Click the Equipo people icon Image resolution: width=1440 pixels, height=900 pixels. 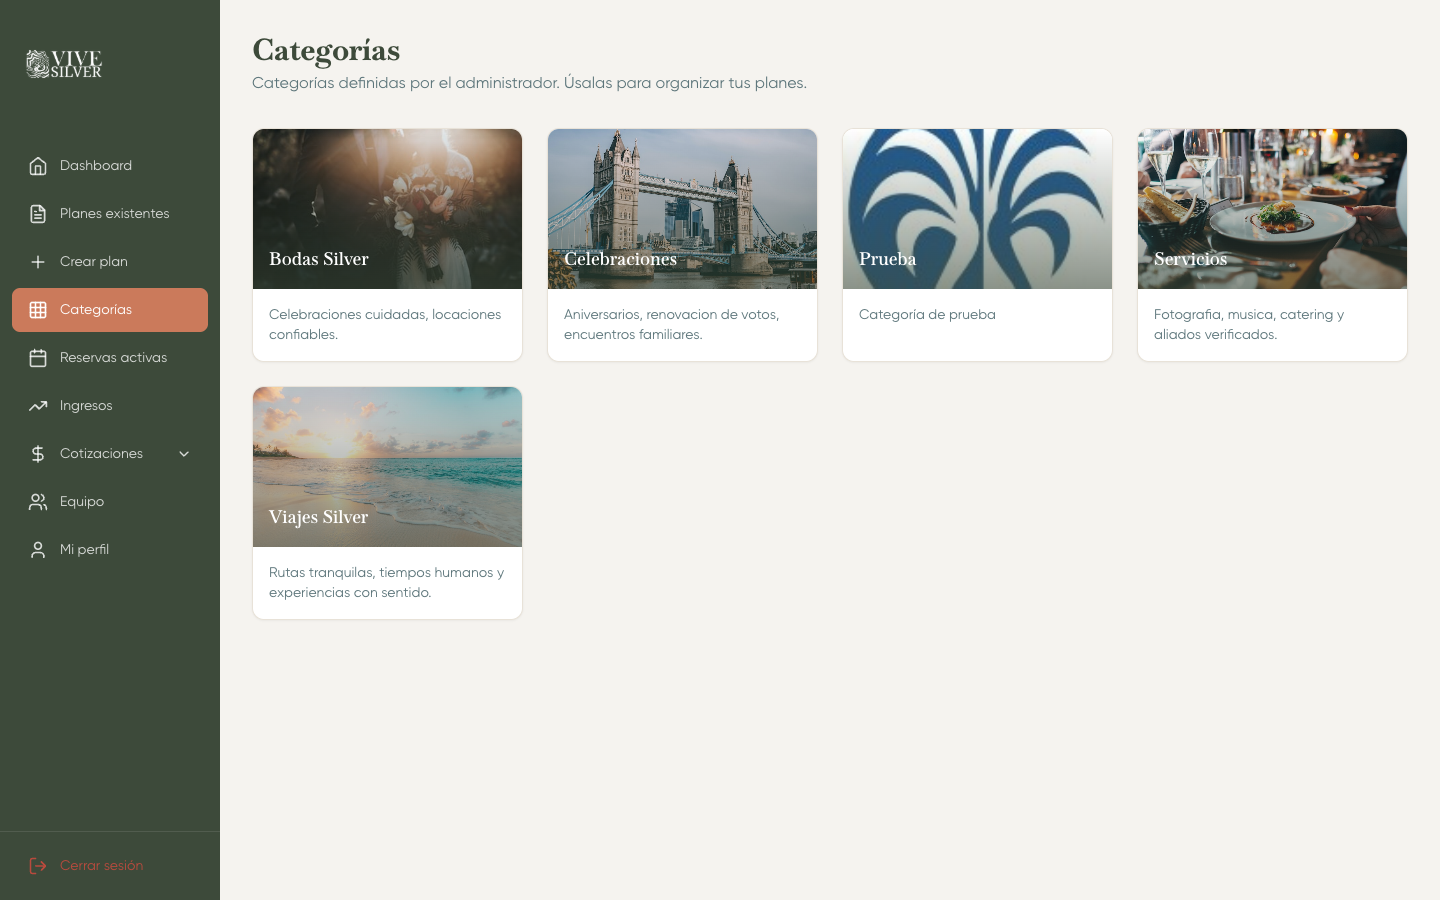pyautogui.click(x=38, y=502)
